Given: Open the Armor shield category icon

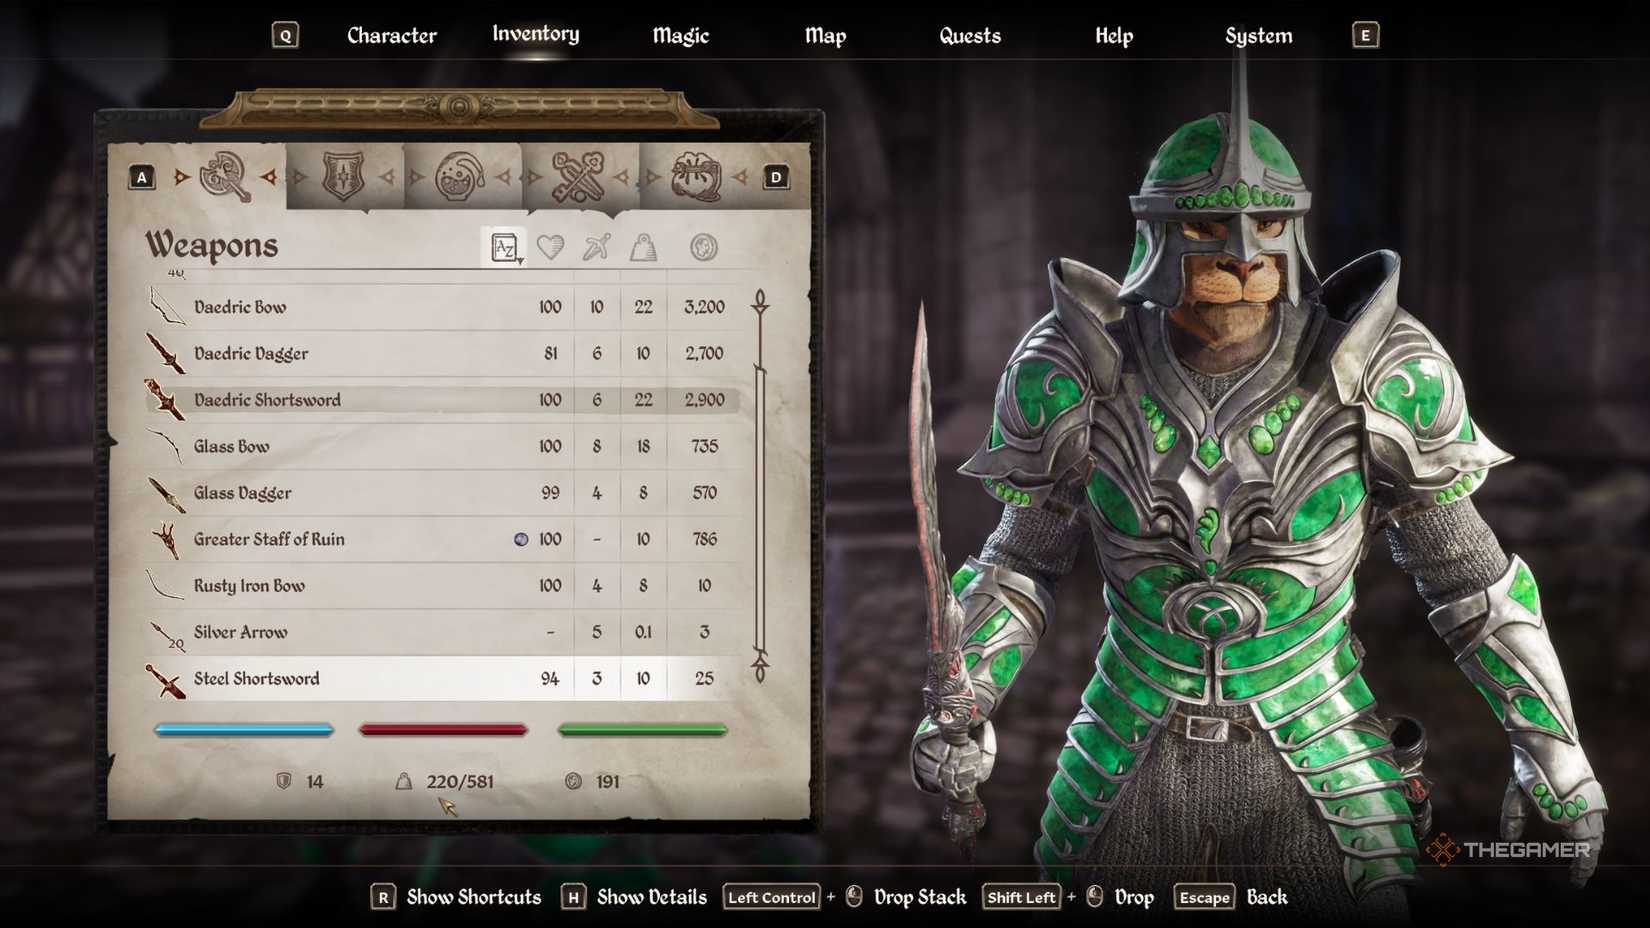Looking at the screenshot, I should (343, 177).
